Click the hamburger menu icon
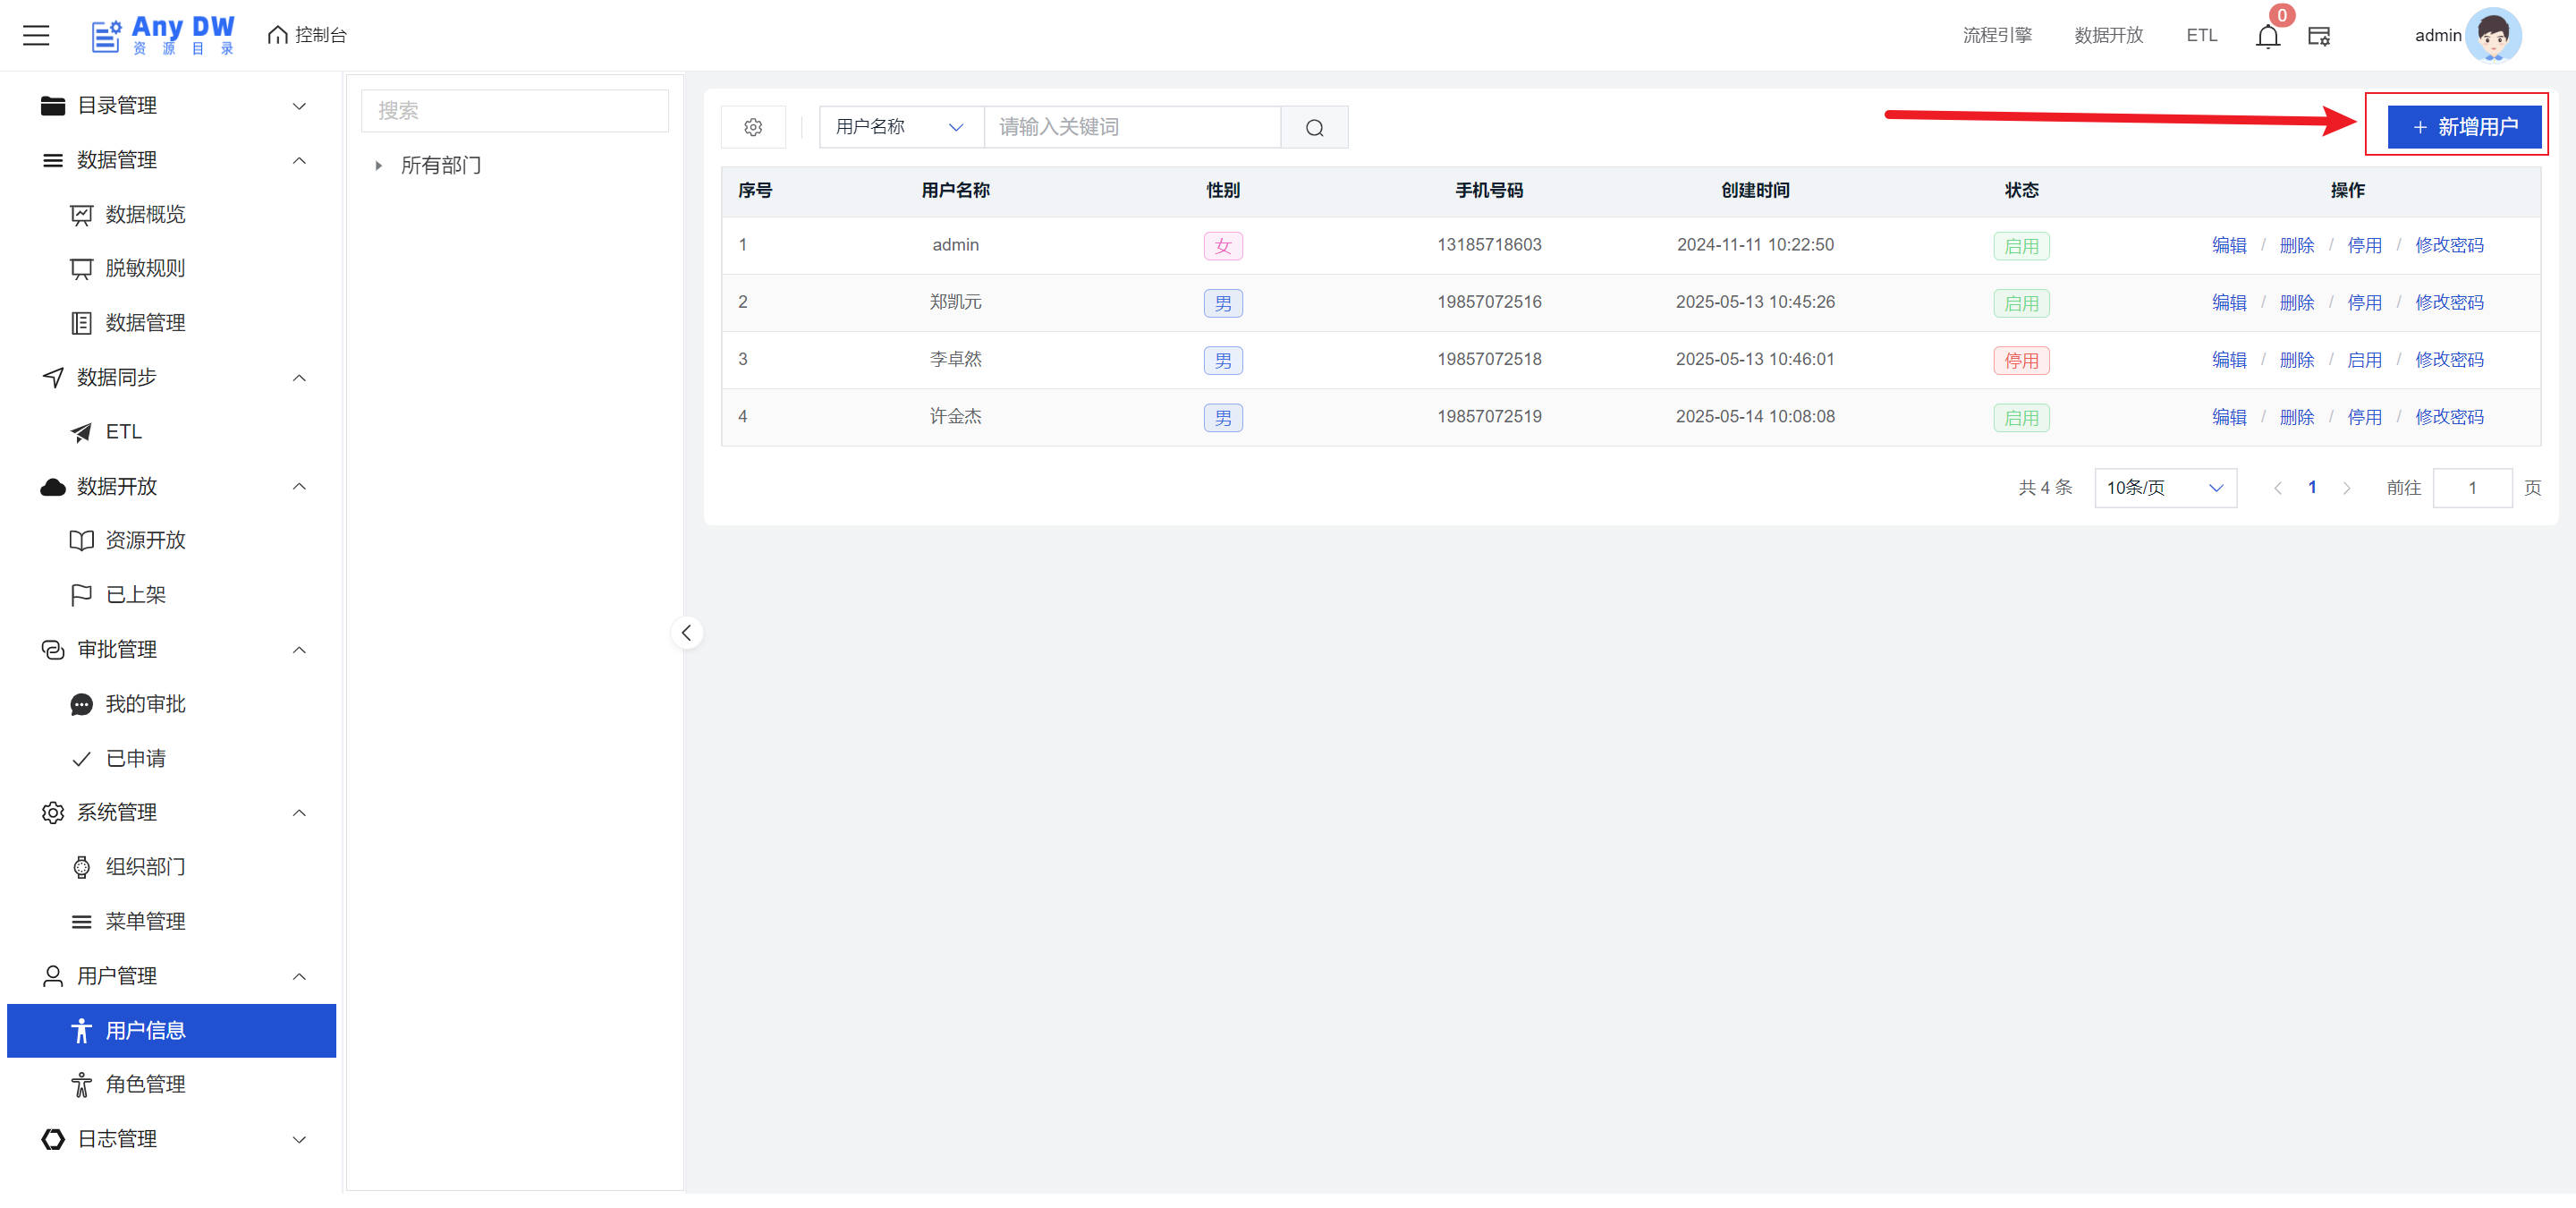The width and height of the screenshot is (2576, 1208). 36,35
